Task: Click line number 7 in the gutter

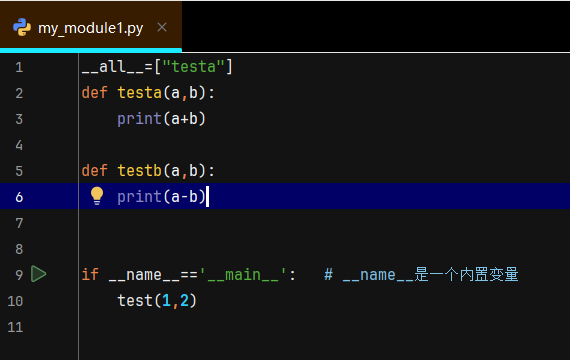Action: [x=19, y=223]
